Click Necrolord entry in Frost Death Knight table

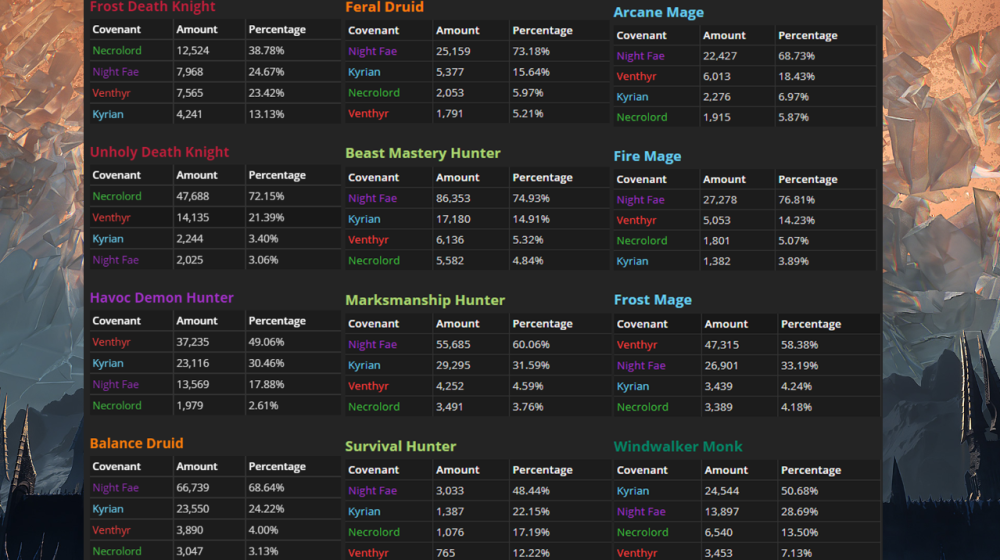coord(116,50)
